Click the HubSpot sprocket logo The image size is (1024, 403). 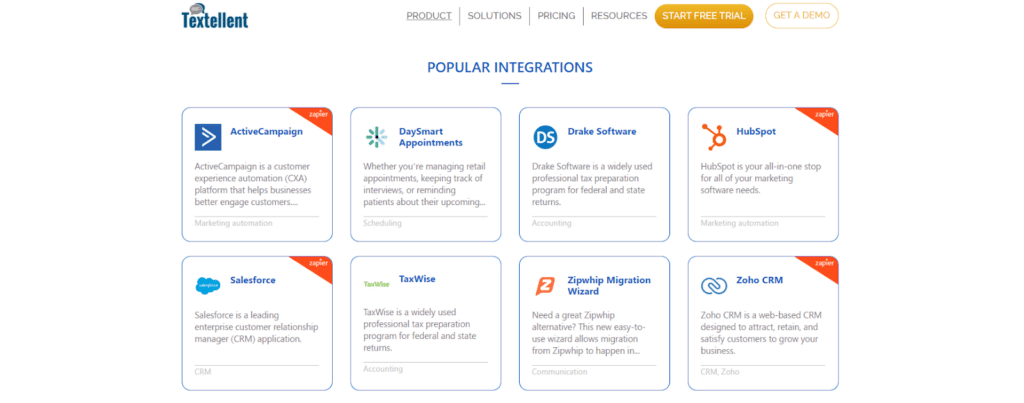[713, 137]
